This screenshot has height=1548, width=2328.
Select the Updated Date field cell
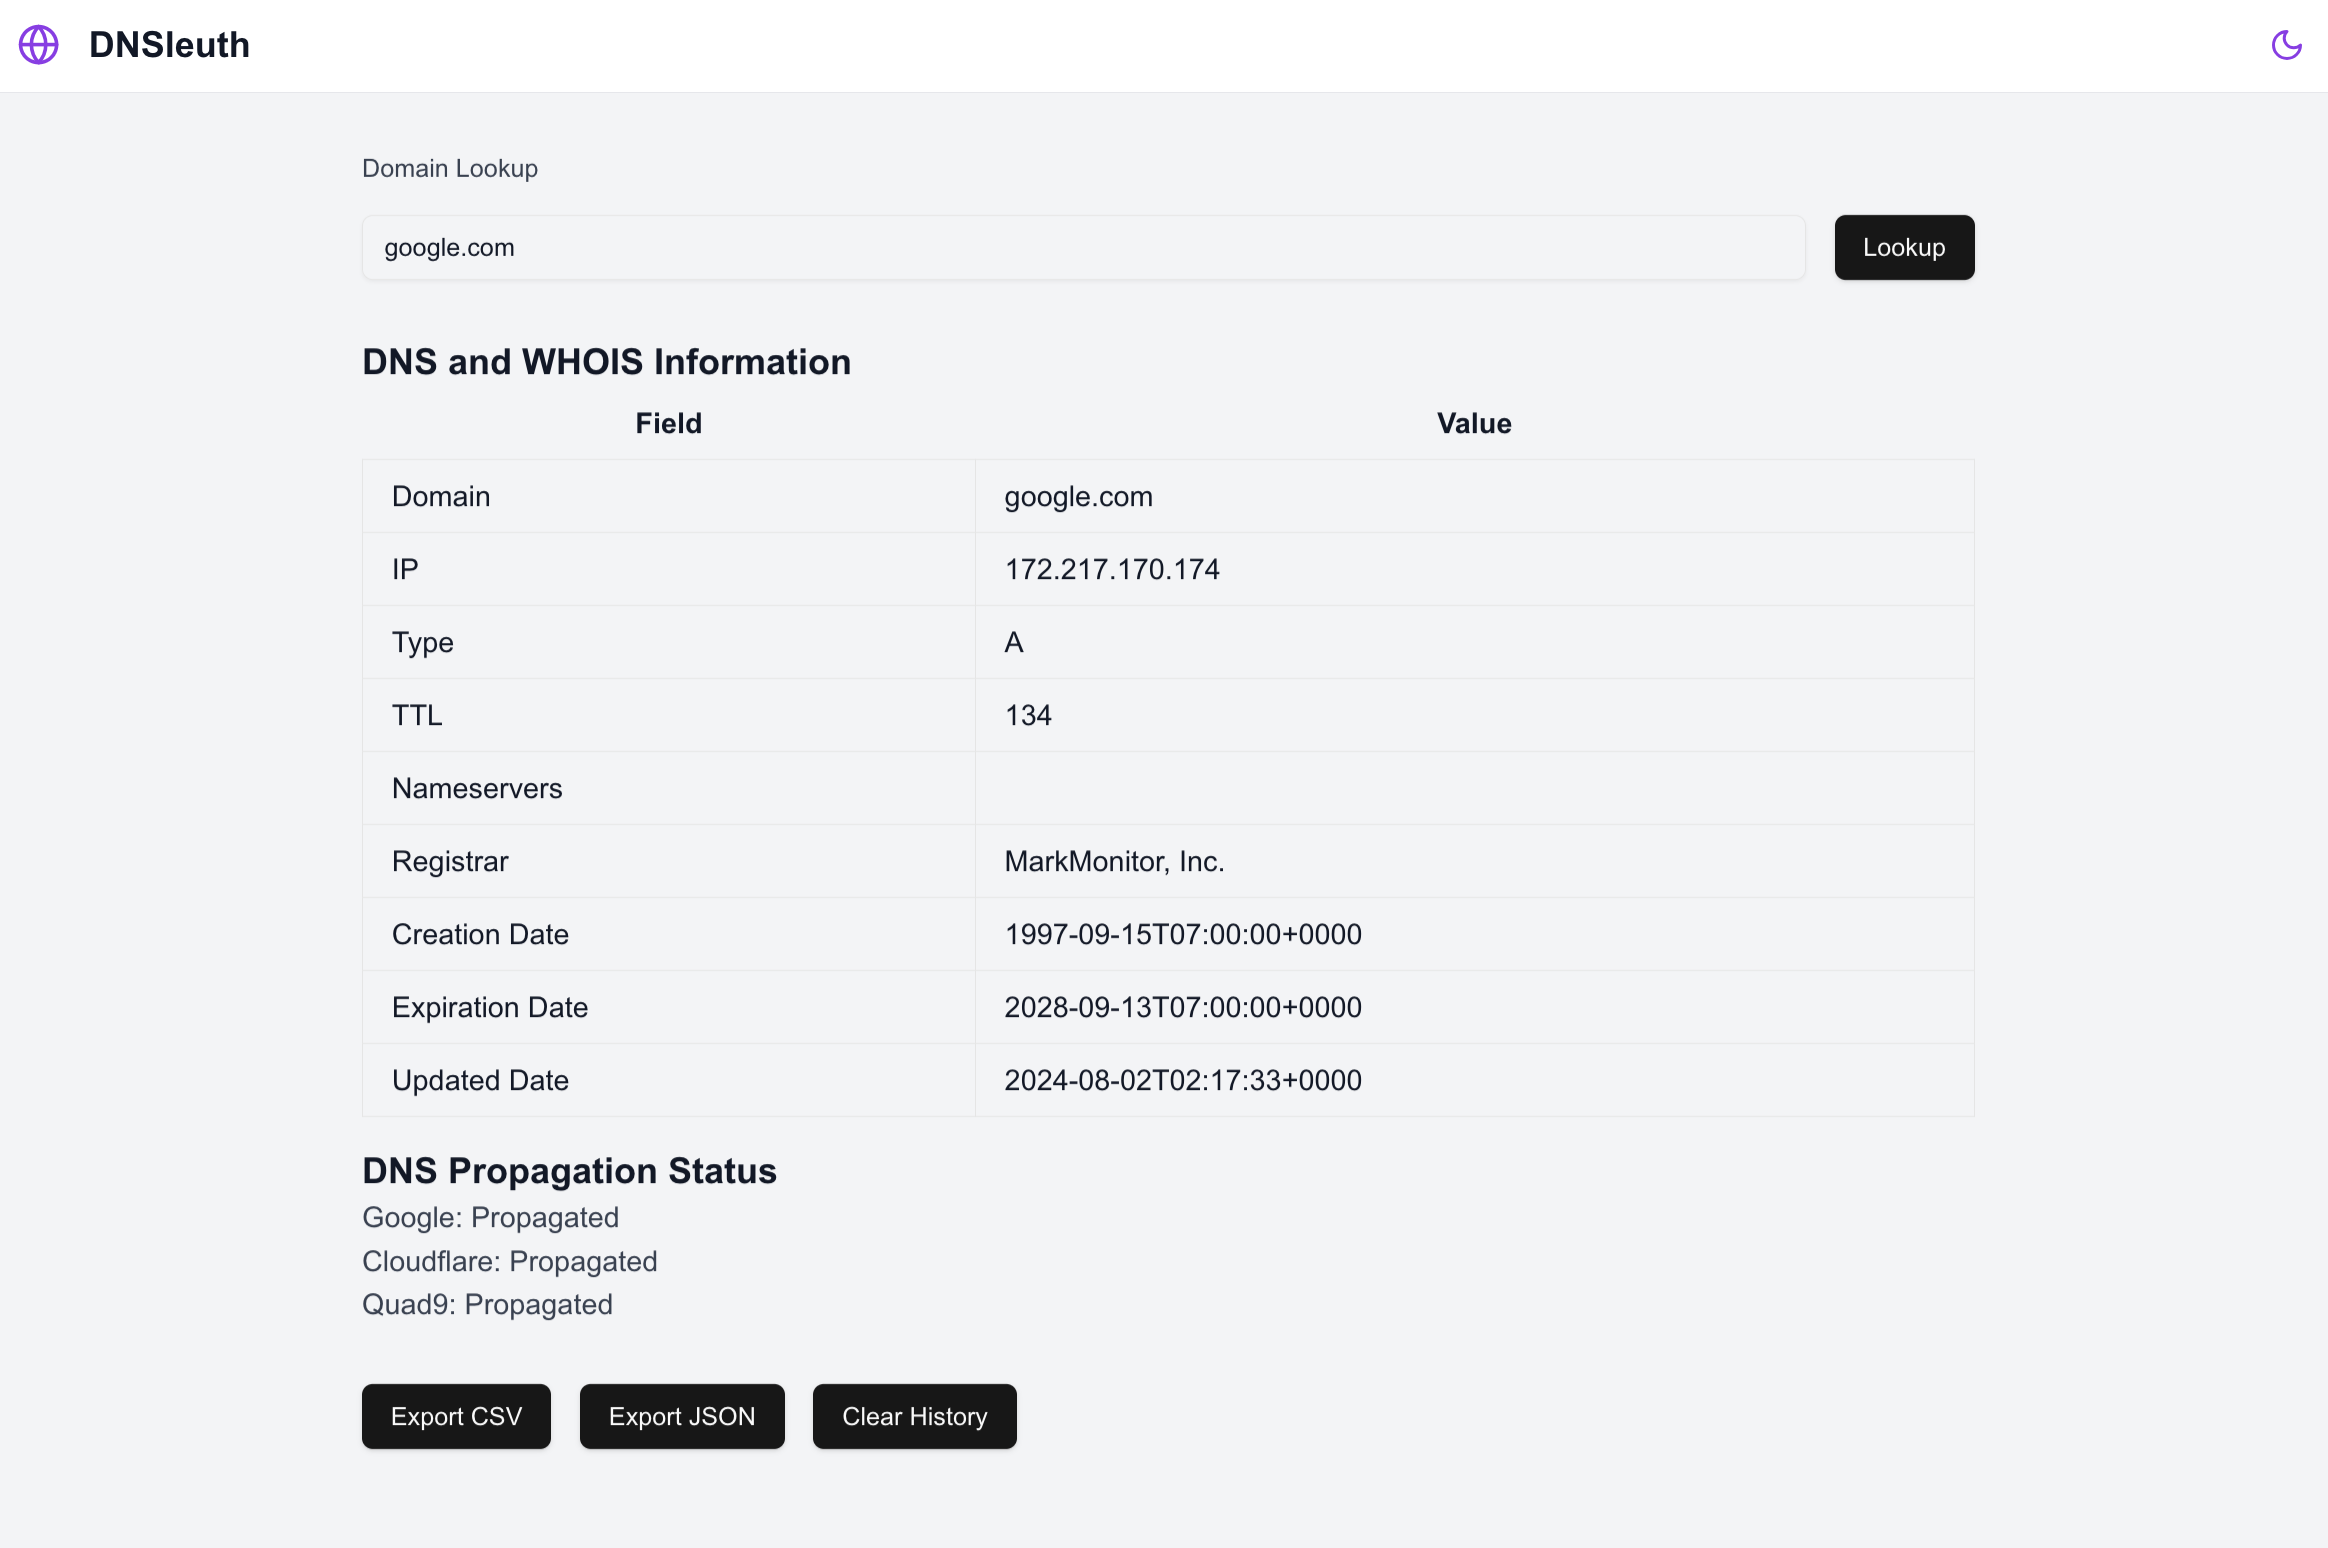(x=669, y=1080)
